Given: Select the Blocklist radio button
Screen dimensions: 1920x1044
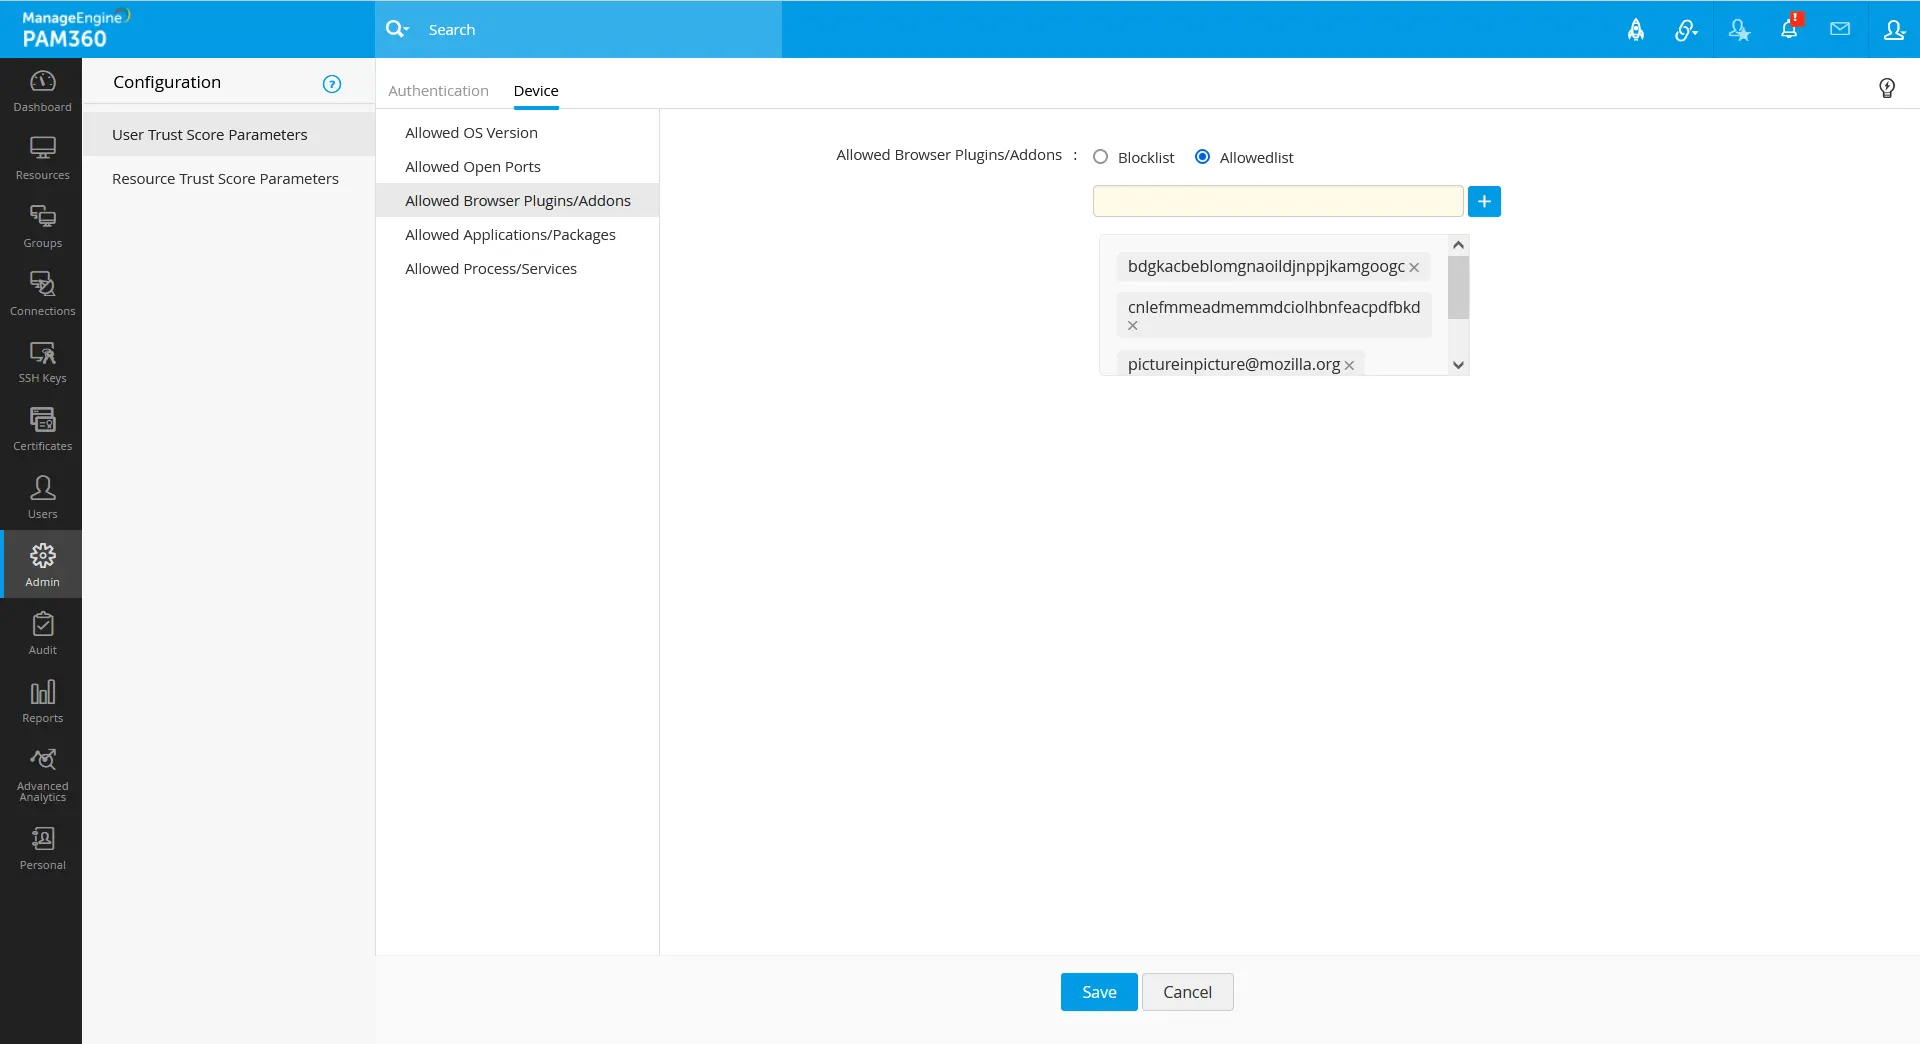Looking at the screenshot, I should (x=1101, y=157).
